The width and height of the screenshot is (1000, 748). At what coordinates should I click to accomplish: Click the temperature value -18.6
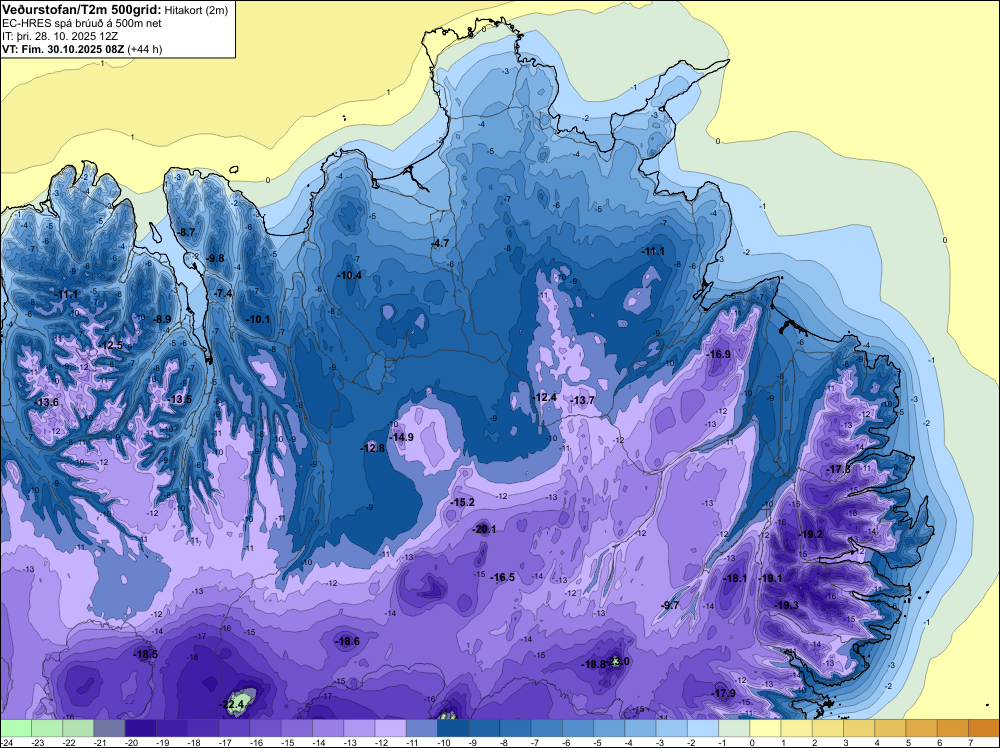348,642
